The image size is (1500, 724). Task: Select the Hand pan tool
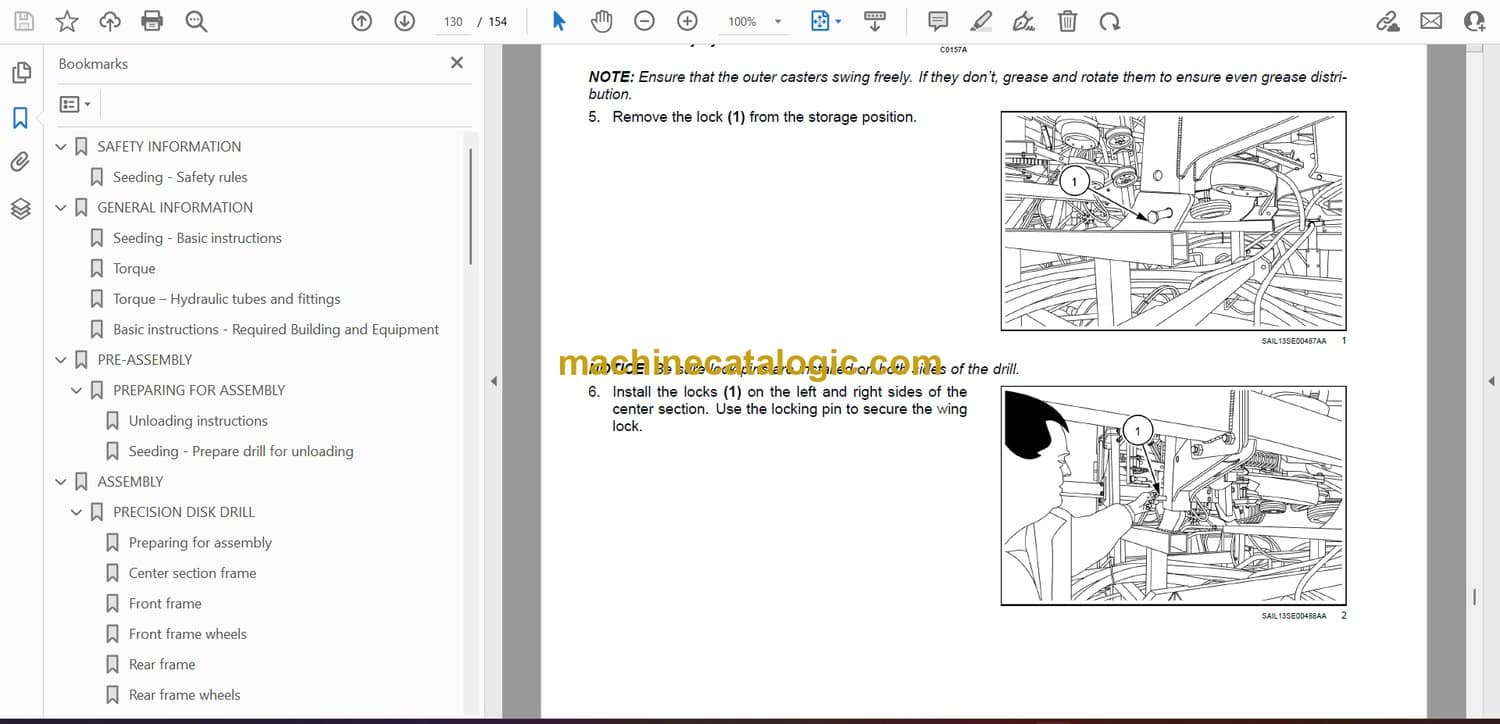coord(601,21)
